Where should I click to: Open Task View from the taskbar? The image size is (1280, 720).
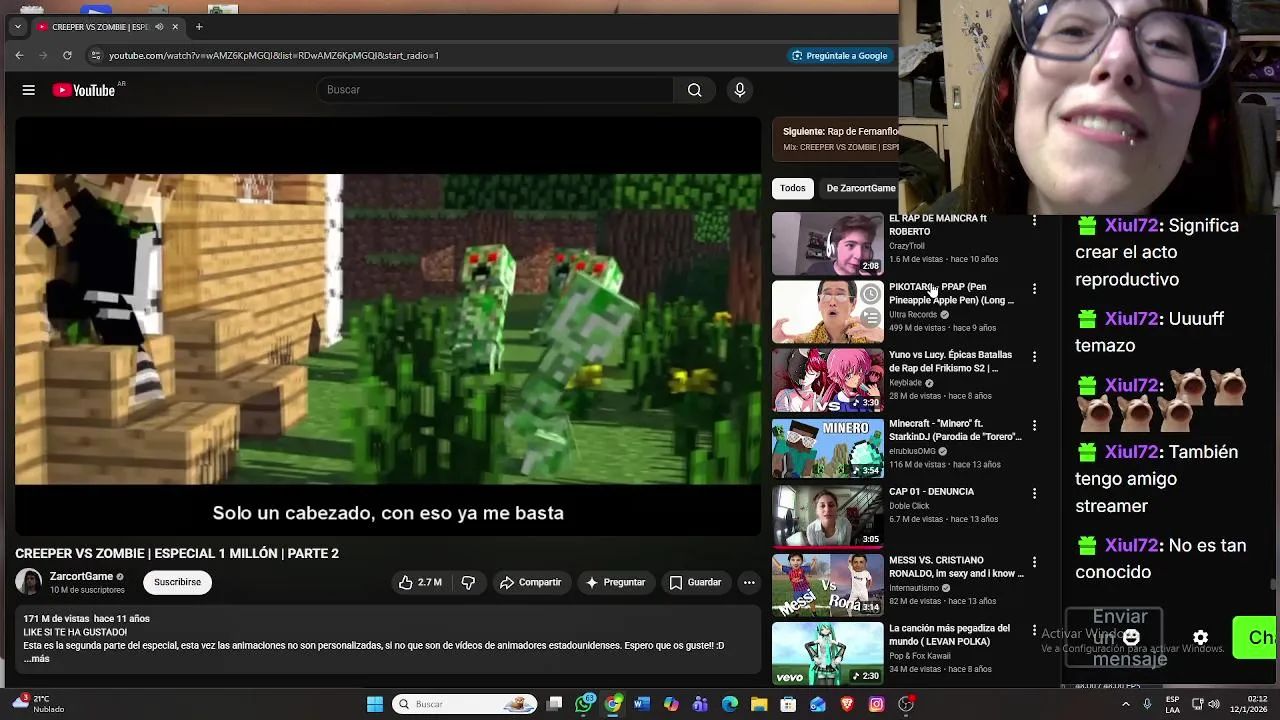[x=555, y=704]
